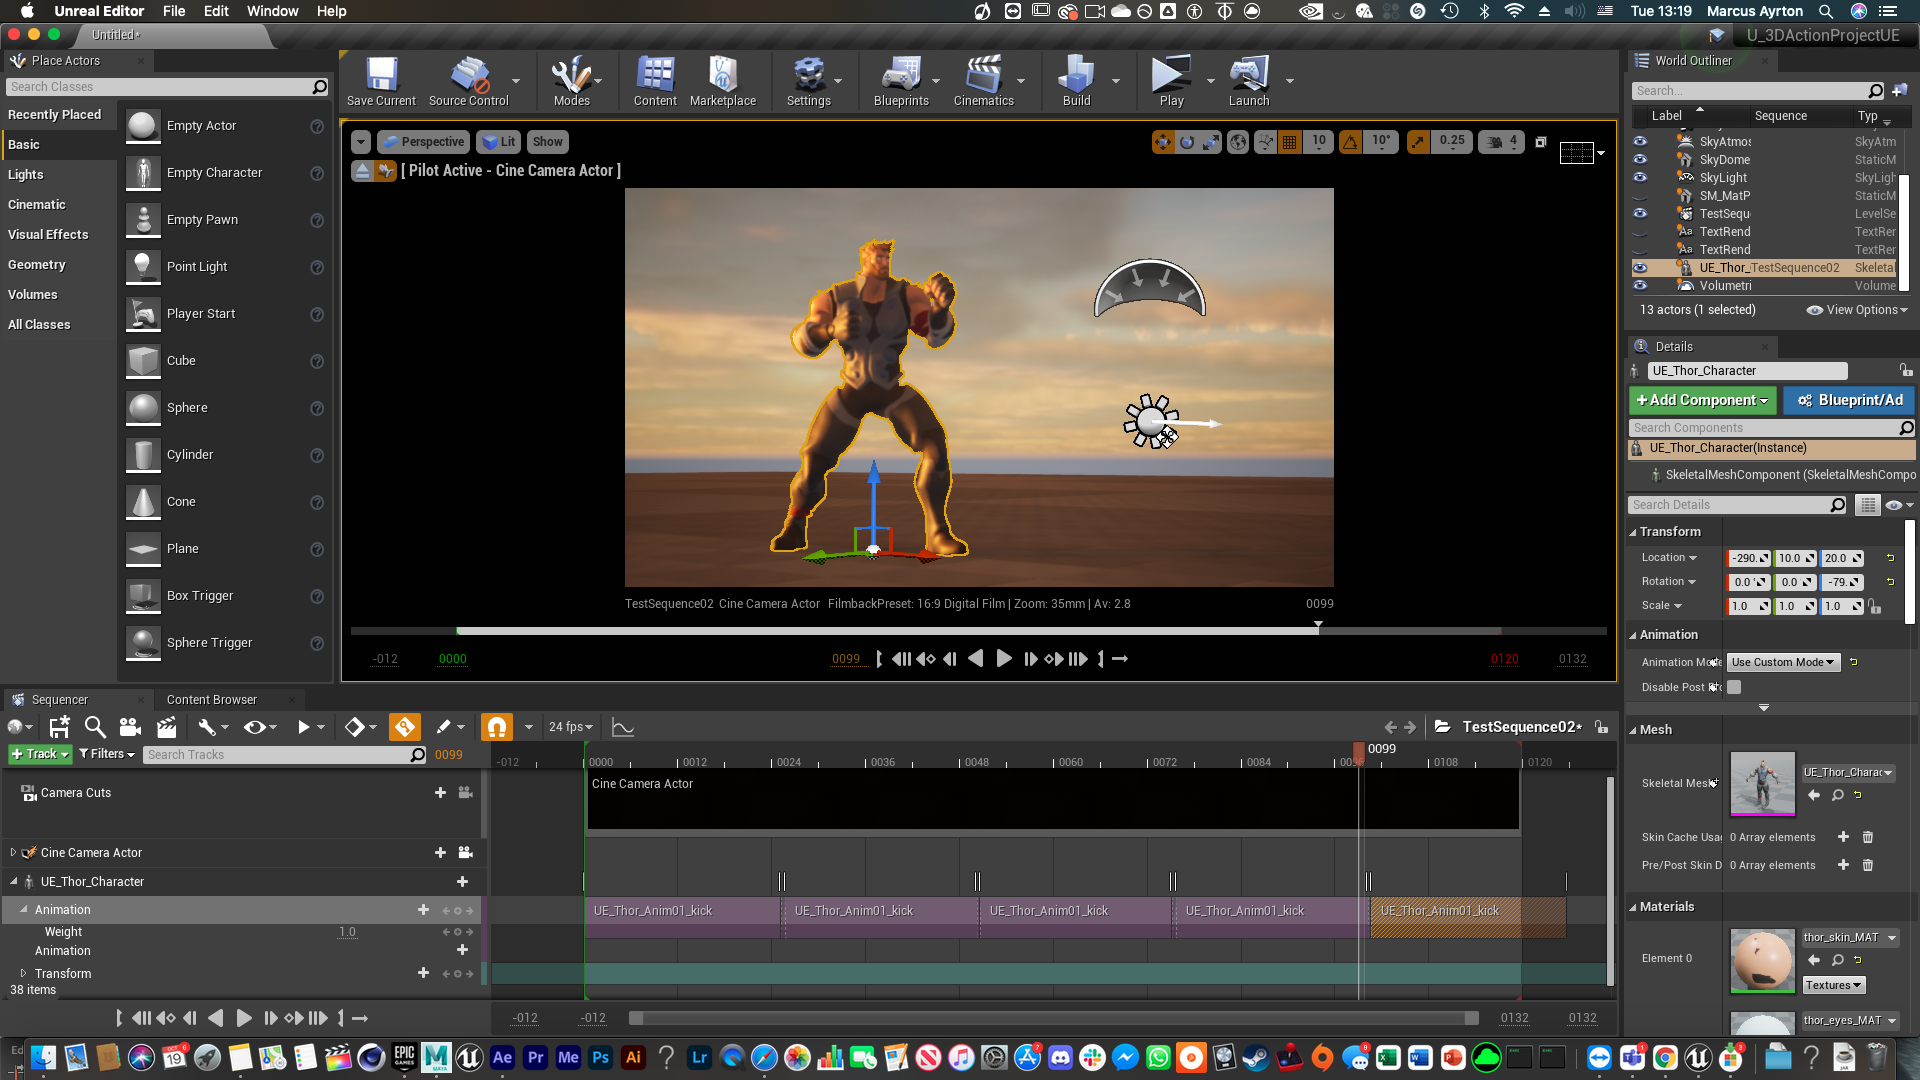This screenshot has width=1920, height=1080.
Task: Open the Cinematics toolbar icon
Action: tap(984, 82)
